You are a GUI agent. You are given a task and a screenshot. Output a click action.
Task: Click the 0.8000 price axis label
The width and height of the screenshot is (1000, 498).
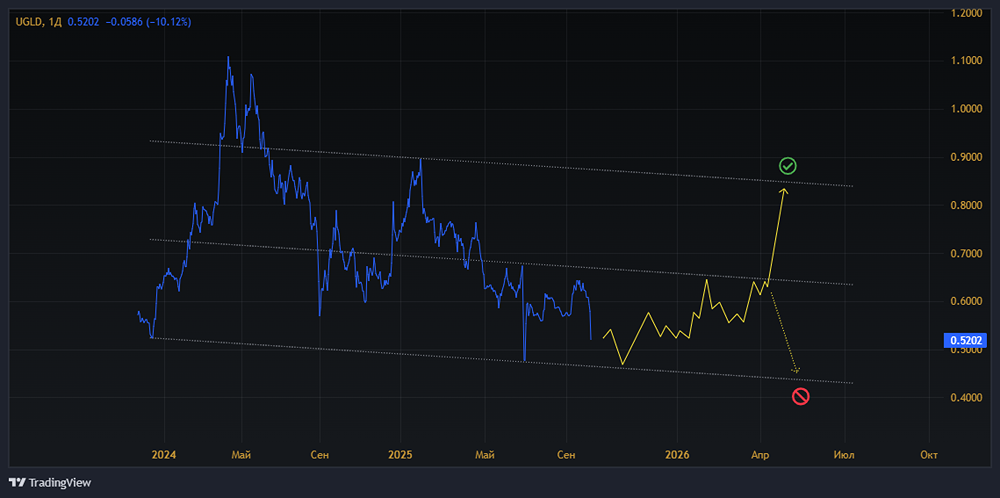point(964,206)
